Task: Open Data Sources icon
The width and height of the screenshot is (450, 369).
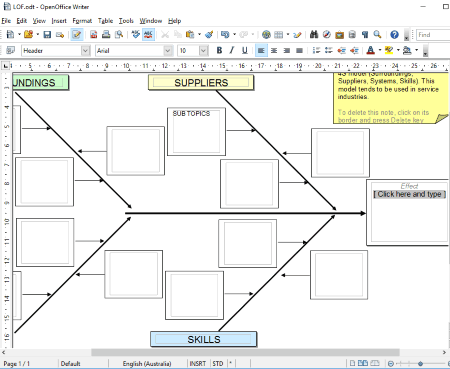Action: [352, 34]
